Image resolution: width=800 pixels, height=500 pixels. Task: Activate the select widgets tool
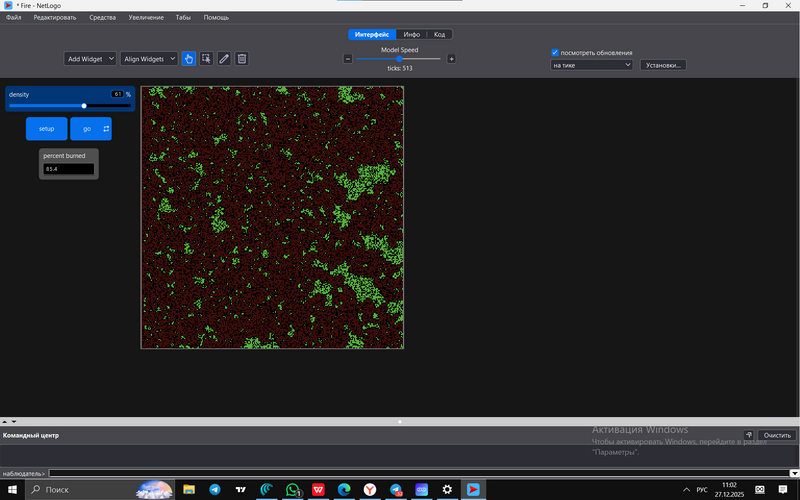click(206, 59)
